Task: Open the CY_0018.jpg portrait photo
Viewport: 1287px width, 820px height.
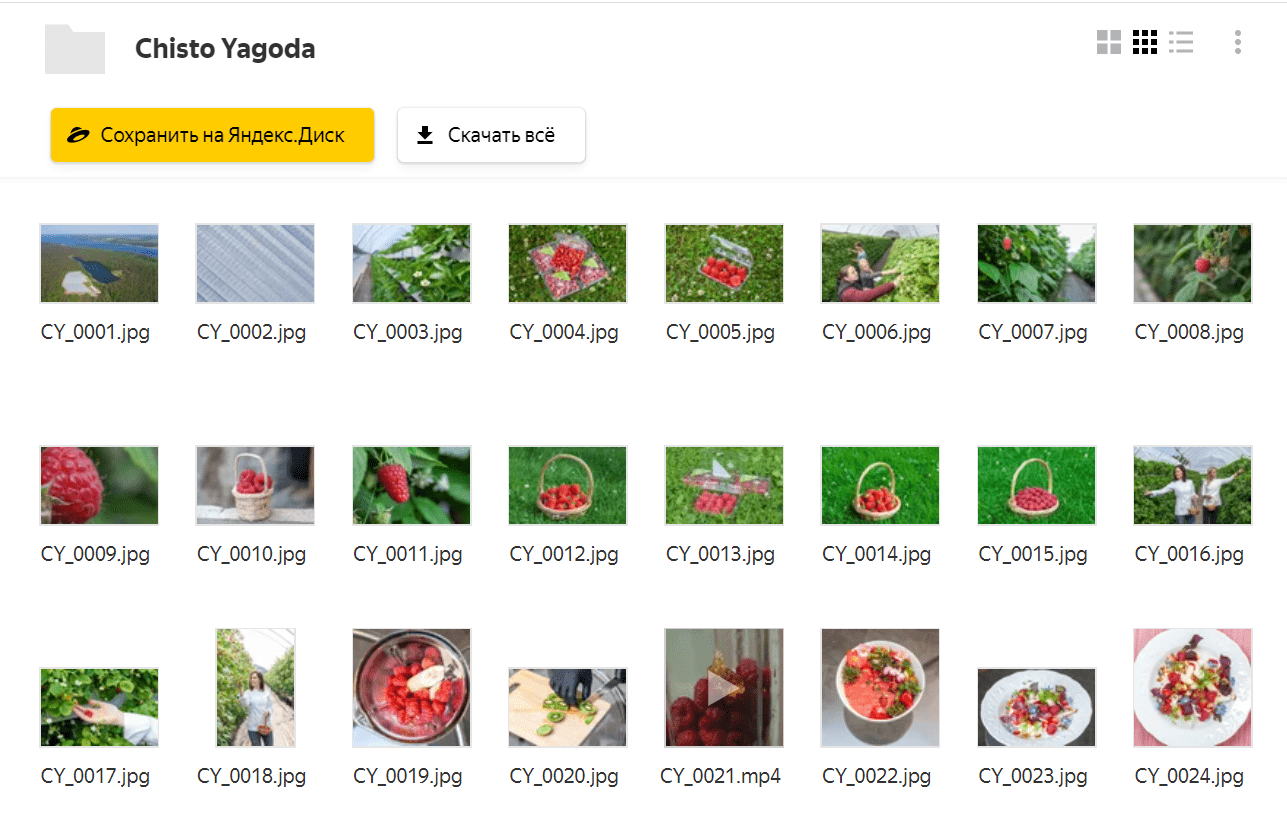Action: 256,687
